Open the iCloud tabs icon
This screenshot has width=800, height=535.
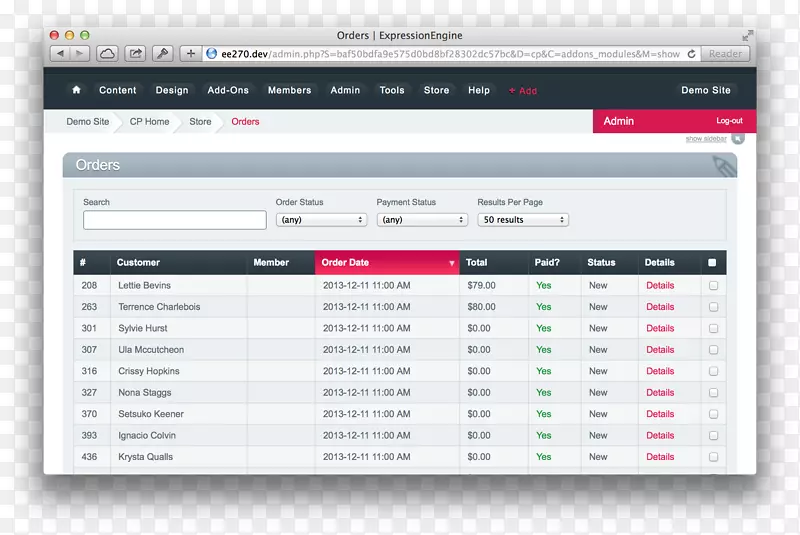click(107, 54)
